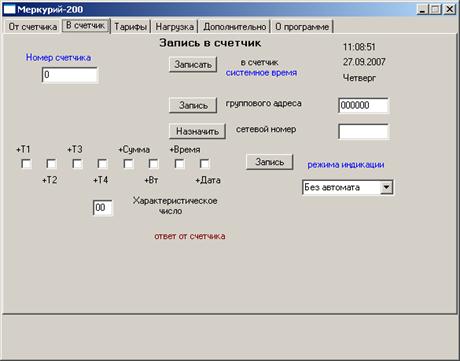Focus the Номер счетчика input field
This screenshot has height=361, width=460.
coord(70,75)
